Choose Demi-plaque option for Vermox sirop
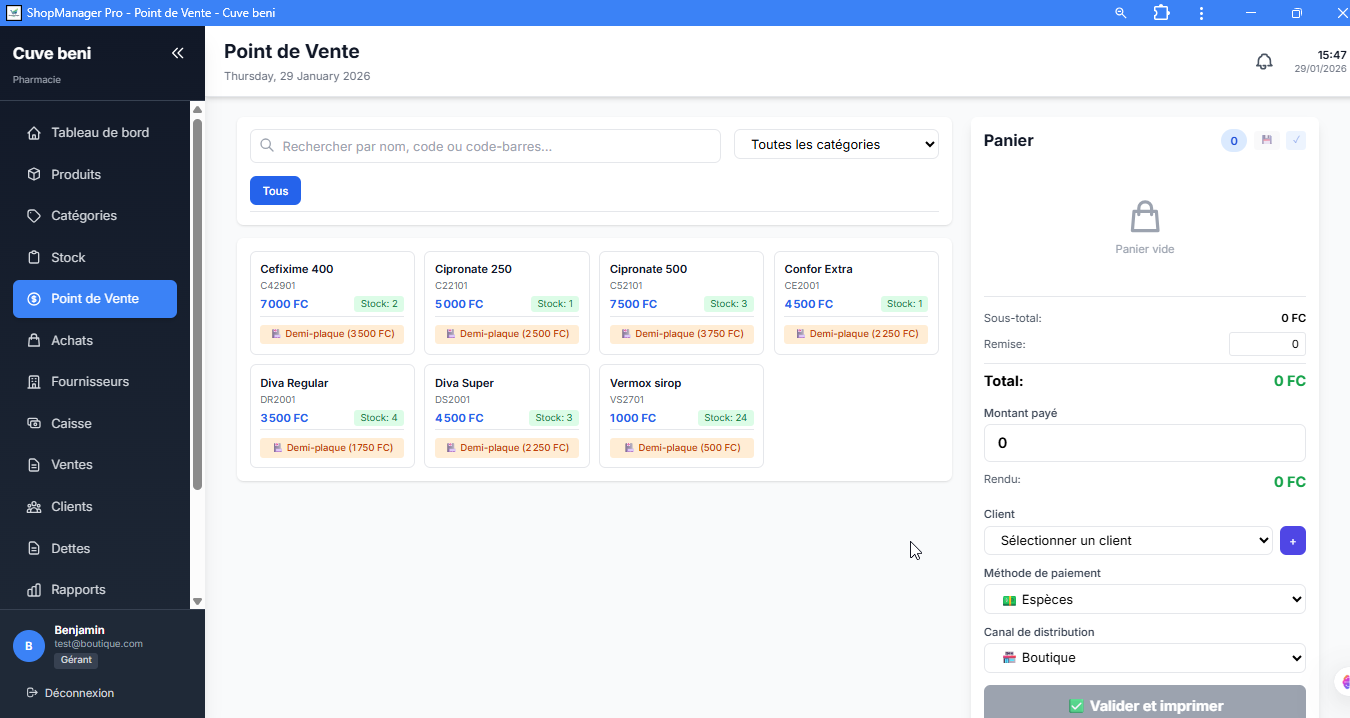The width and height of the screenshot is (1350, 718). pos(681,448)
